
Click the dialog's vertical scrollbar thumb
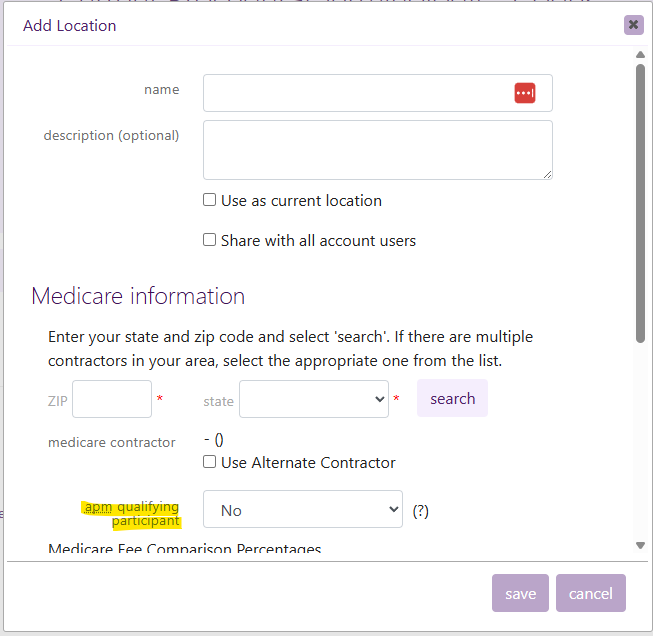[640, 200]
